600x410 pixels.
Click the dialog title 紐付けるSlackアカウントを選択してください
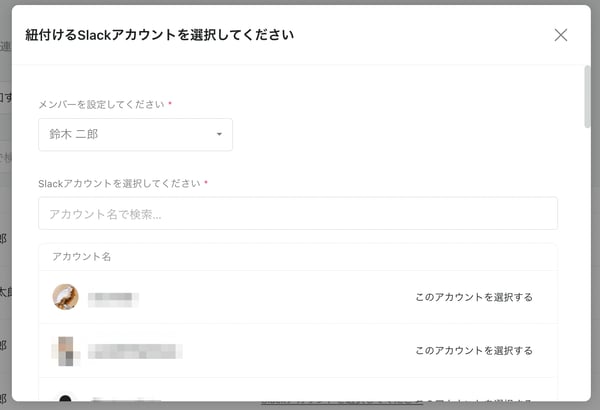[159, 35]
